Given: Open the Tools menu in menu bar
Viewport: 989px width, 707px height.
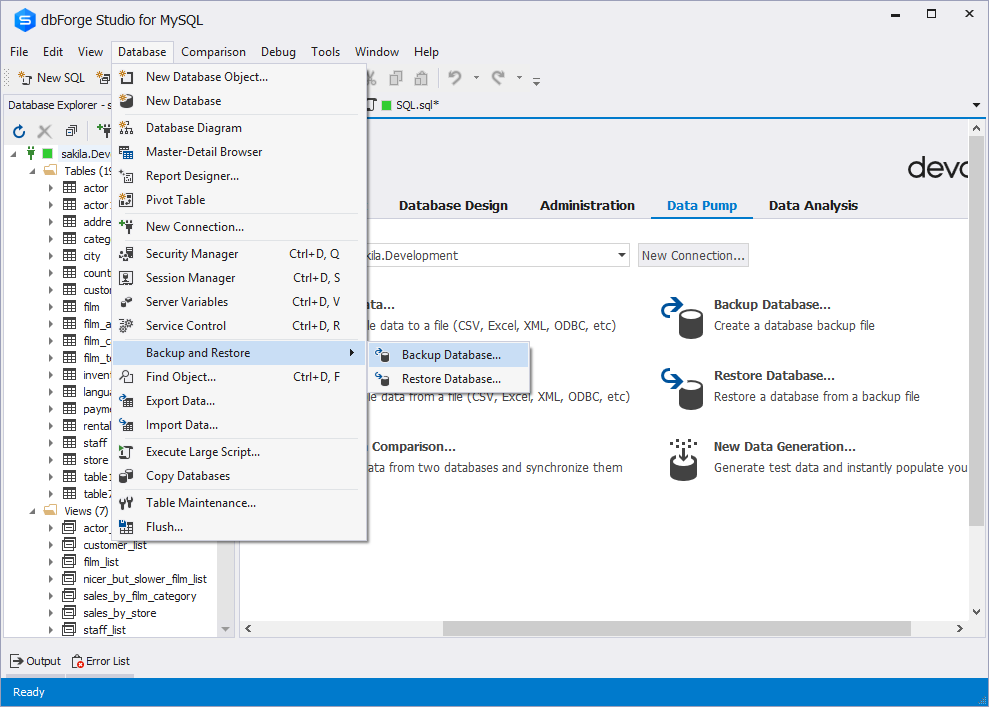Looking at the screenshot, I should [x=325, y=52].
